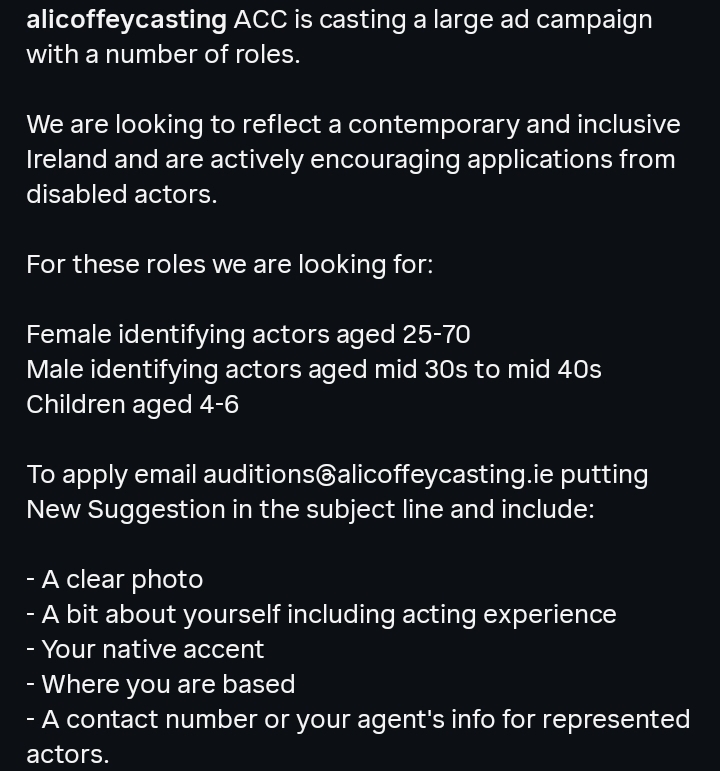The height and width of the screenshot is (771, 720).
Task: Click the 'Male identifying actors aged mid 30s' line
Action: point(314,370)
